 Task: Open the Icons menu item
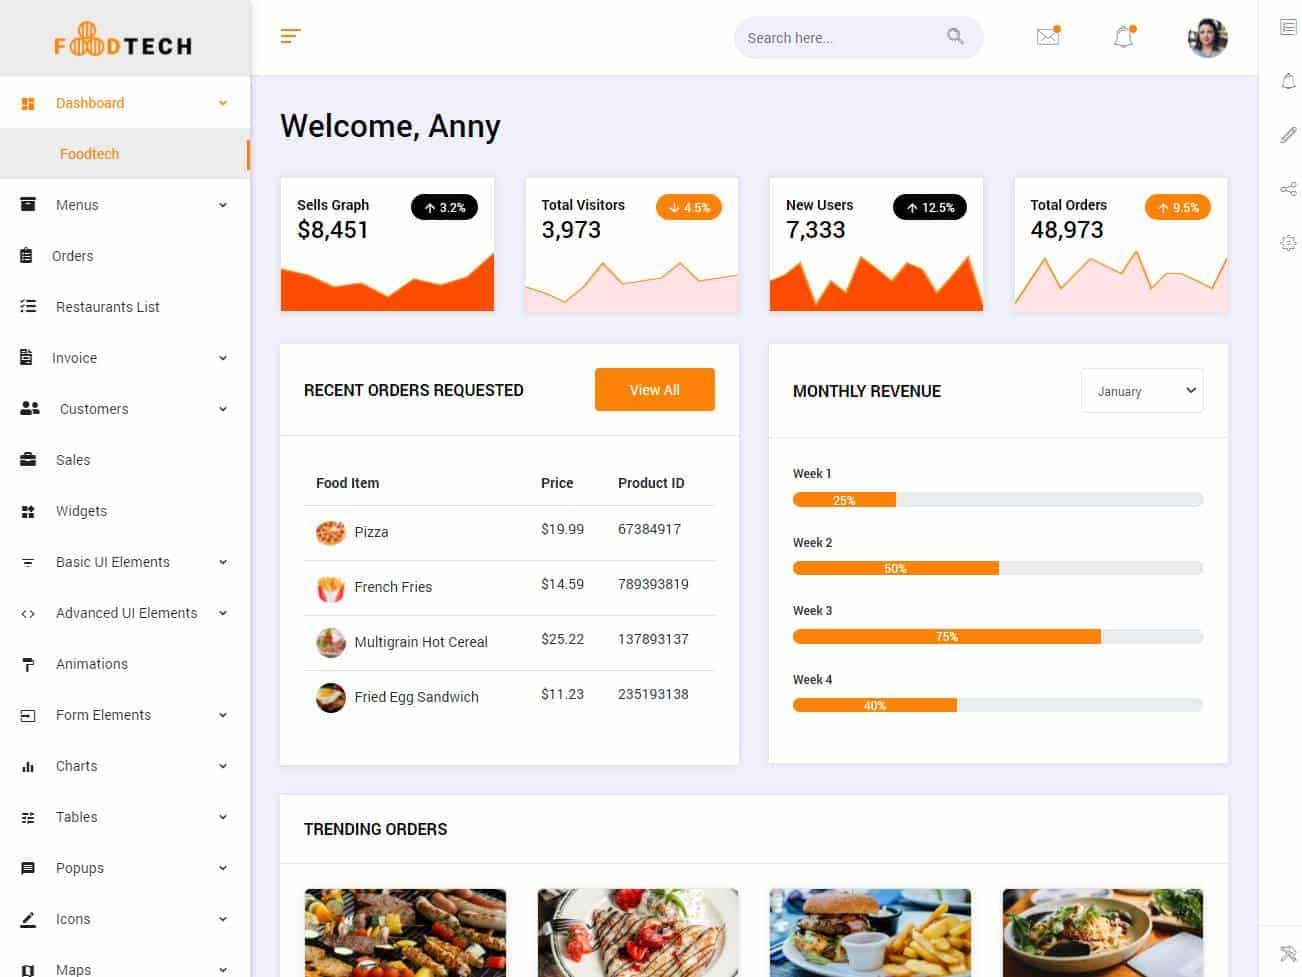click(x=124, y=919)
